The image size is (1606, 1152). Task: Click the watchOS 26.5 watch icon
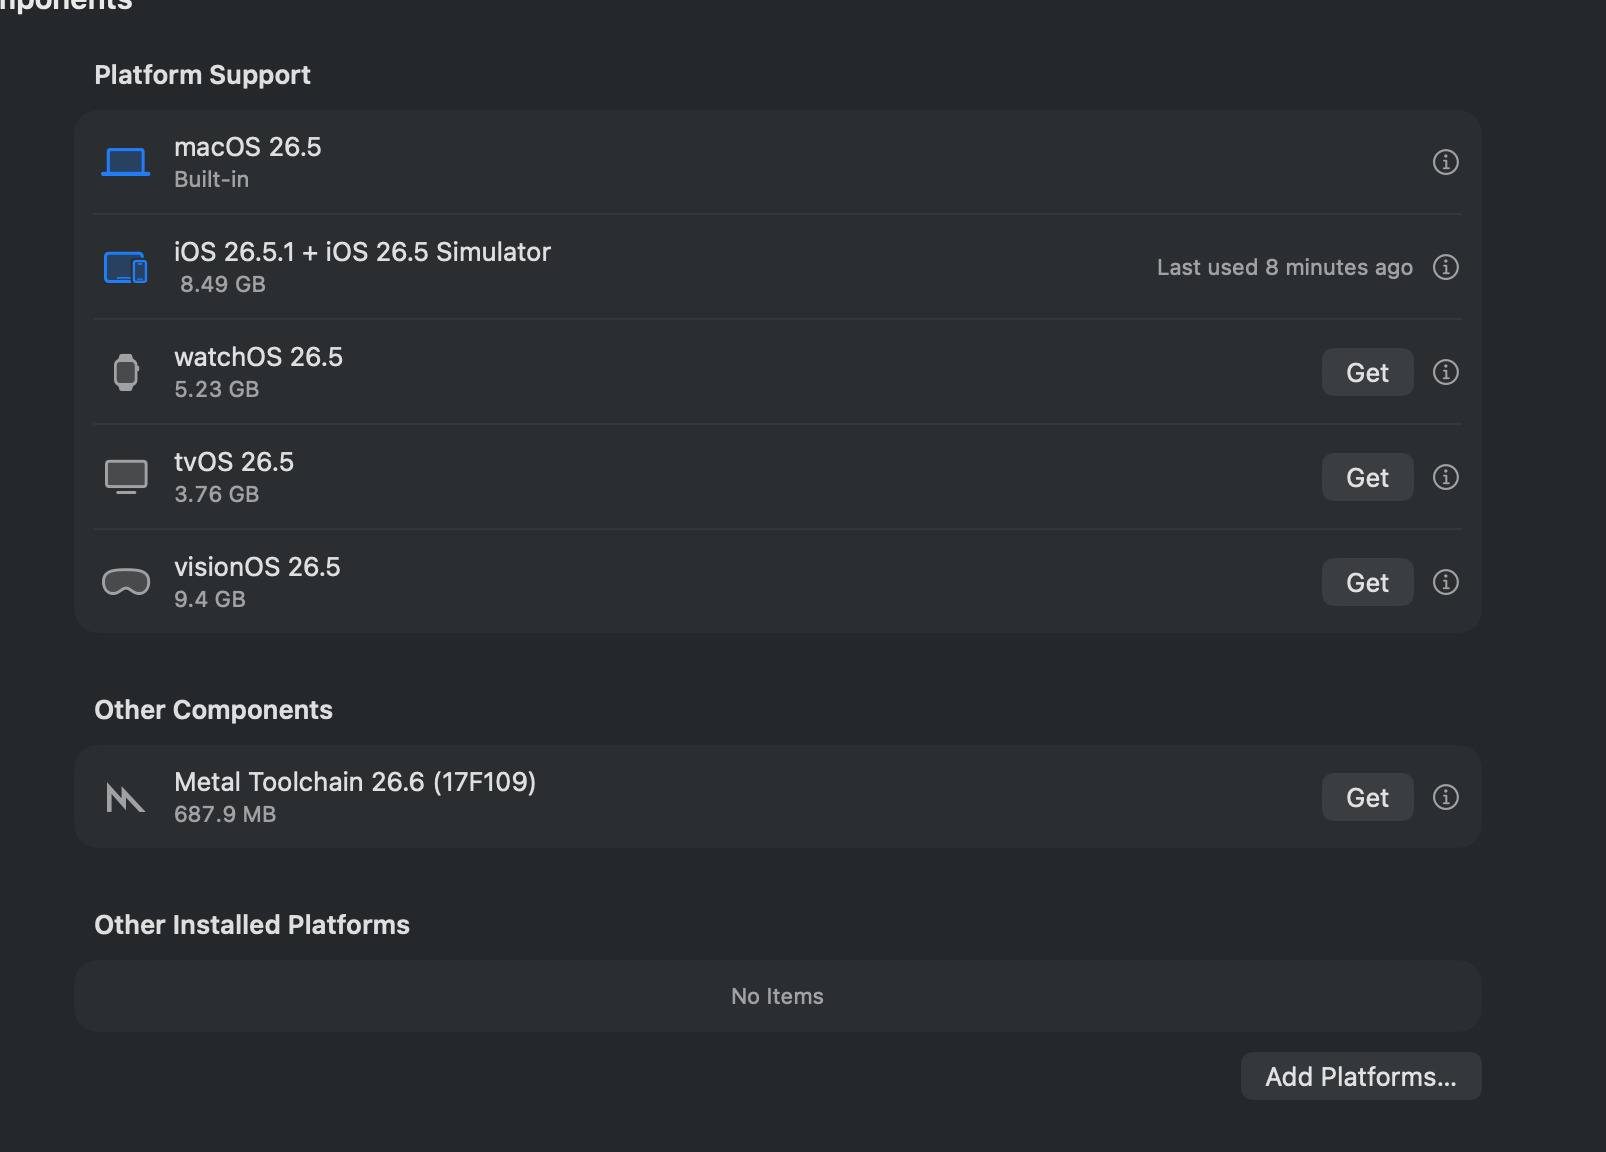(126, 372)
